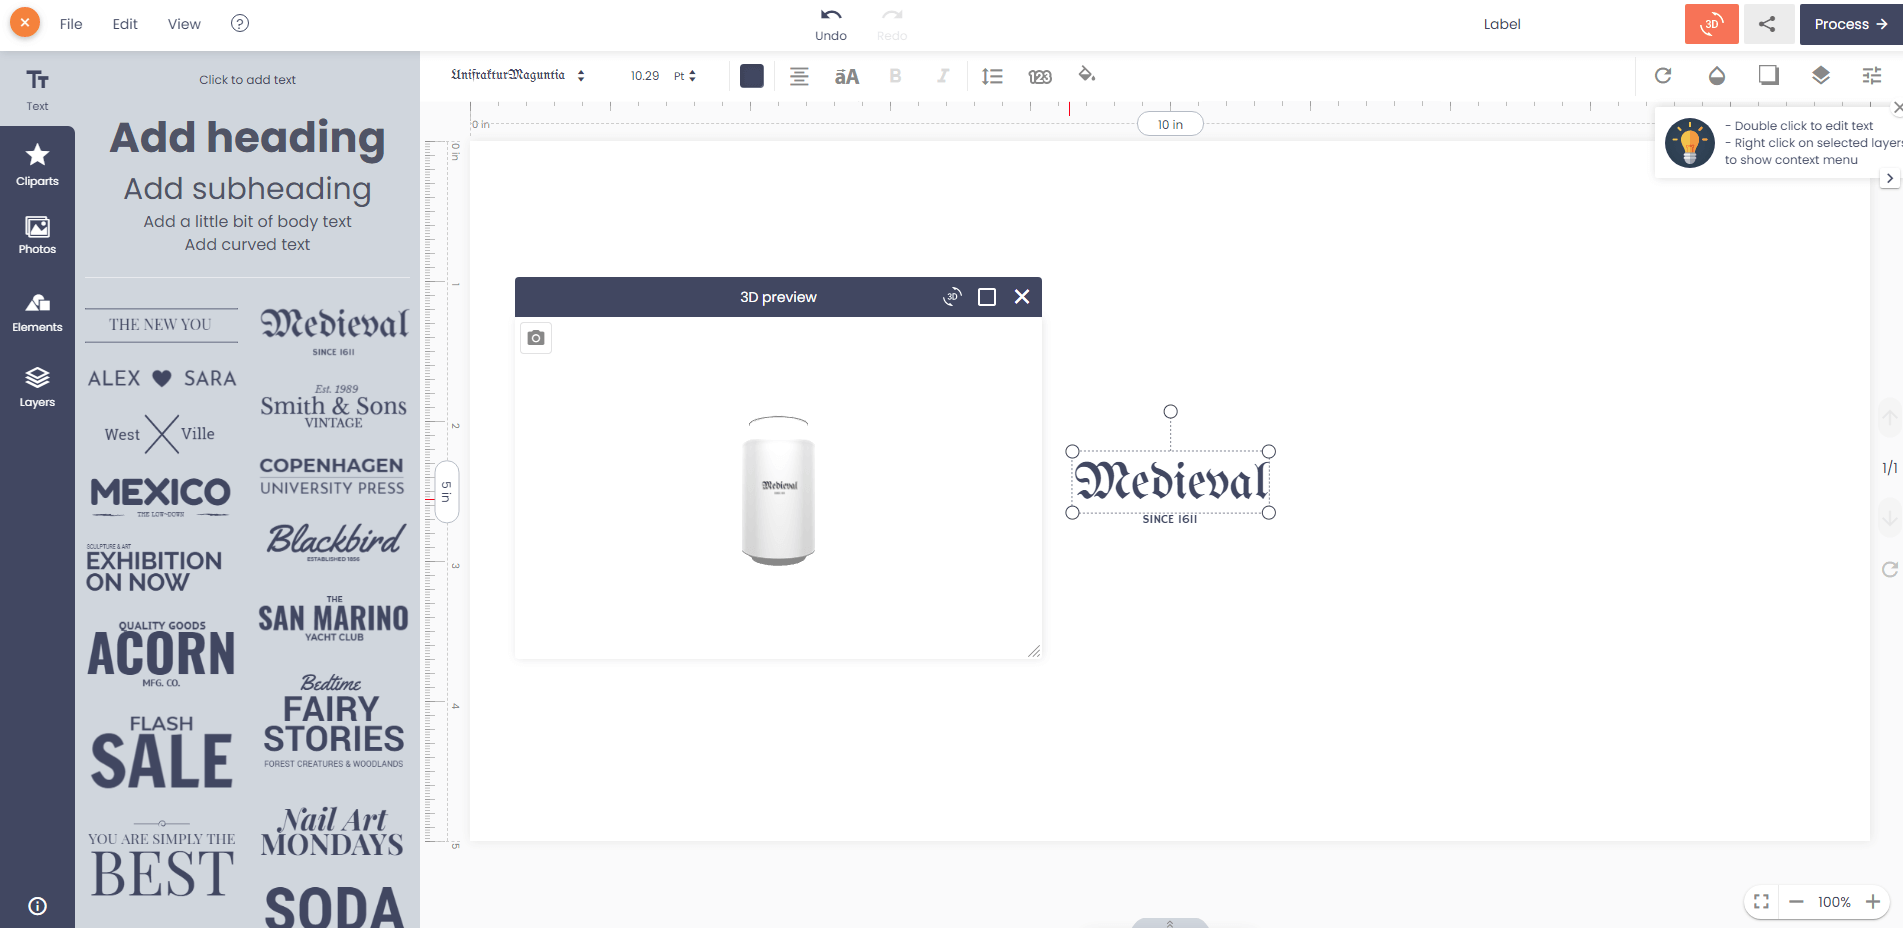Click Add heading text option
The image size is (1903, 928).
247,138
